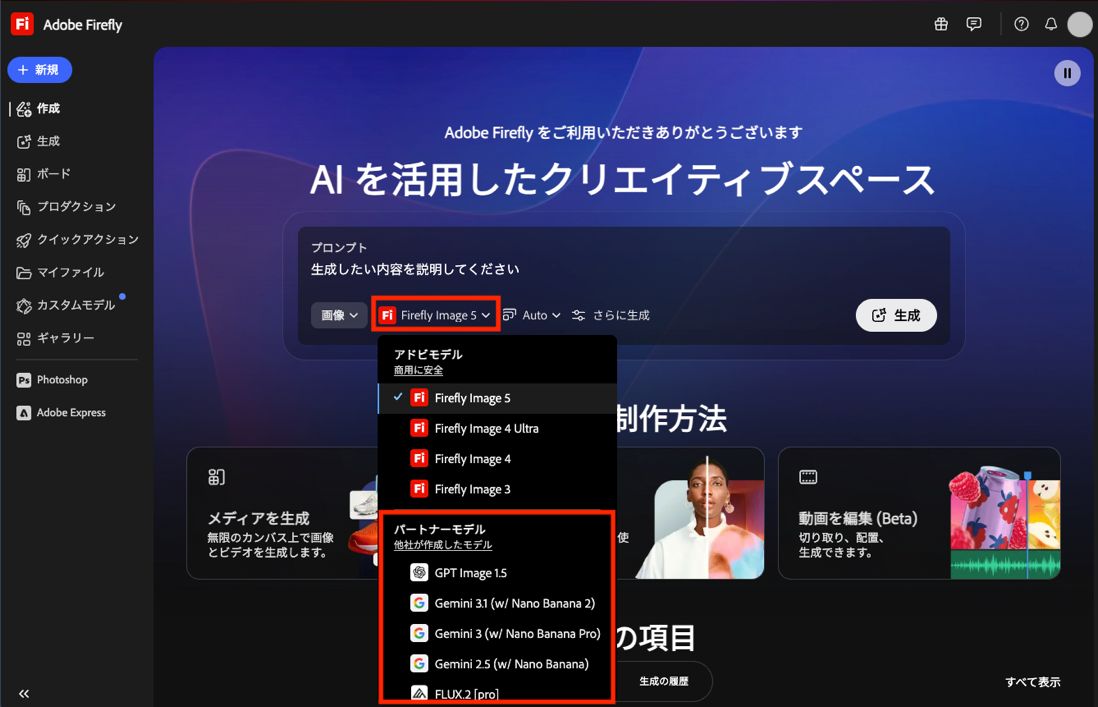1098x707 pixels.
Task: Select Firefly Image 5 model
Action: (x=497, y=398)
